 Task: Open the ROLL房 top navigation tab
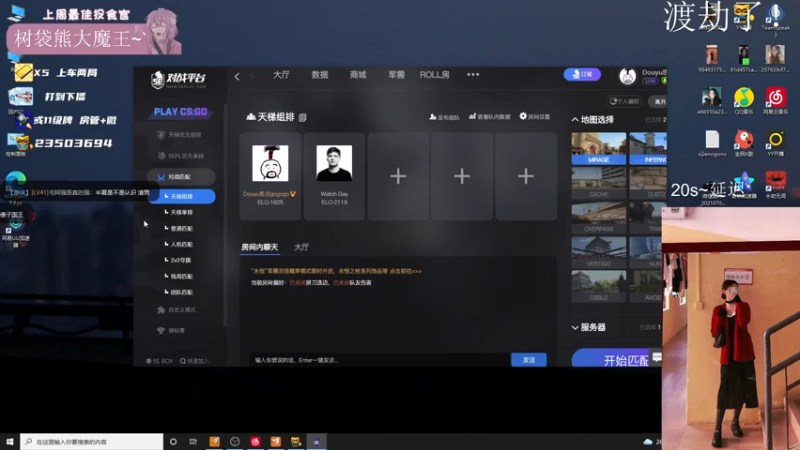pos(435,75)
